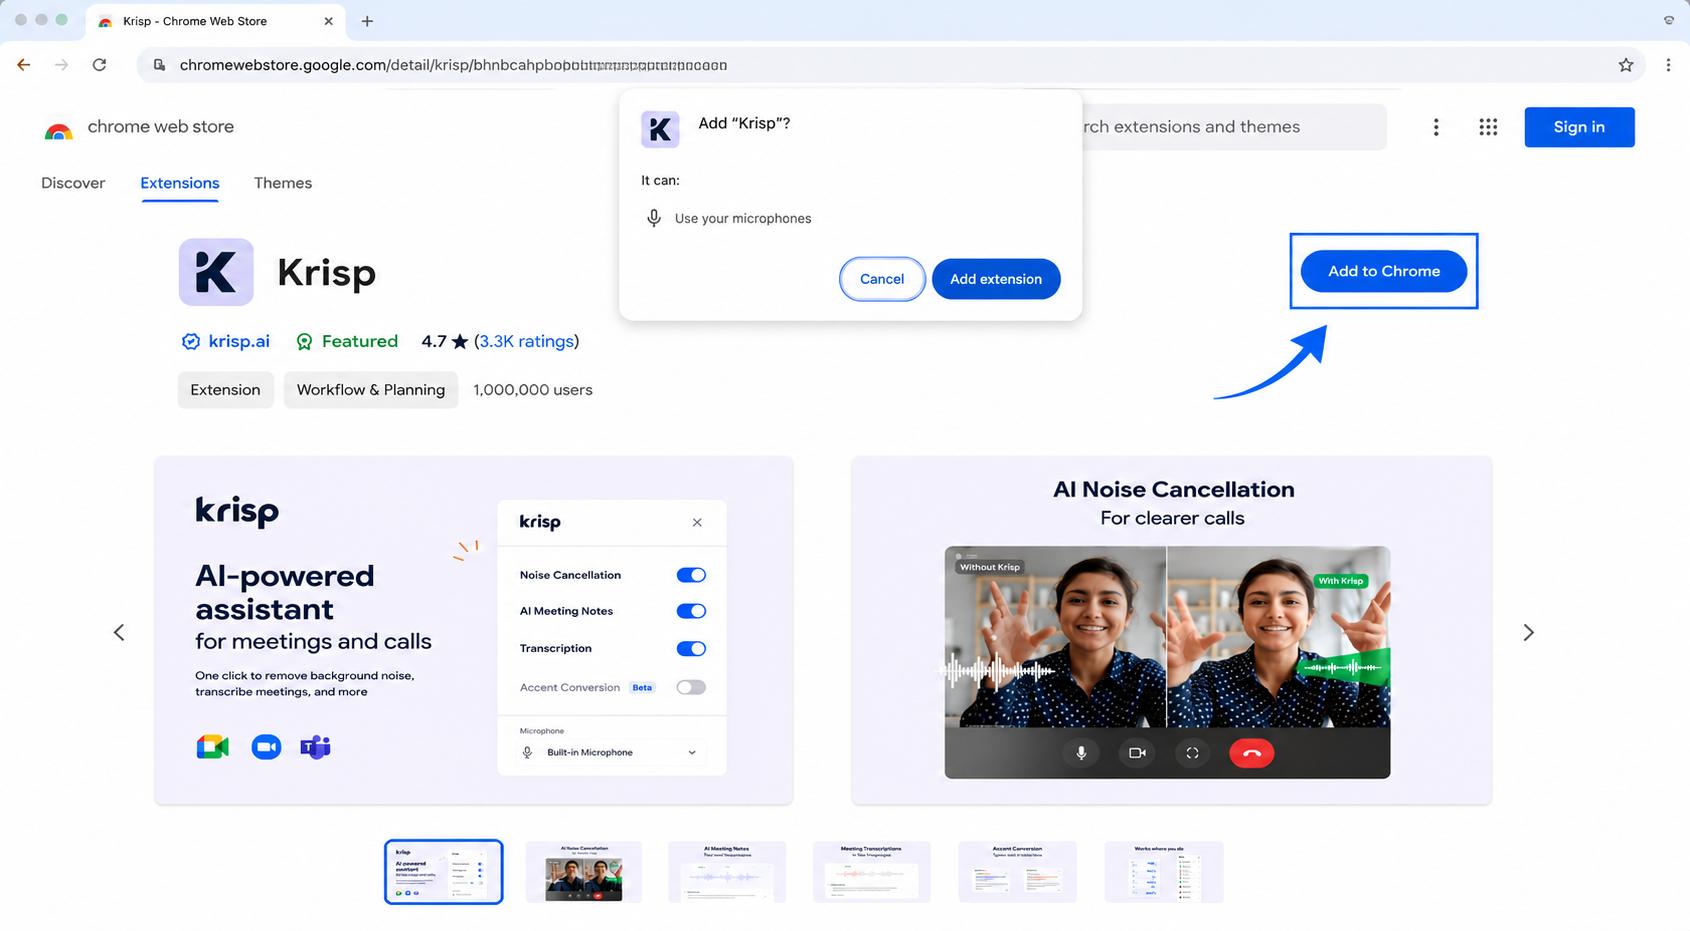Click Workflow & Planning chip
This screenshot has height=931, width=1690.
371,390
